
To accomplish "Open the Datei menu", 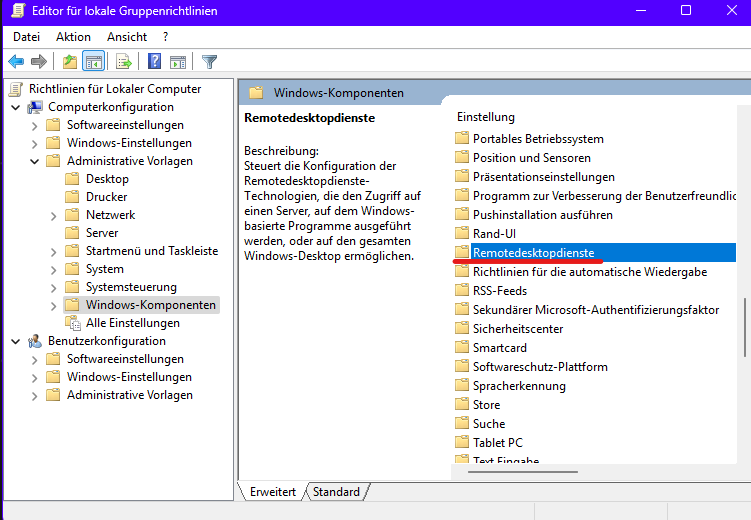I will (27, 36).
